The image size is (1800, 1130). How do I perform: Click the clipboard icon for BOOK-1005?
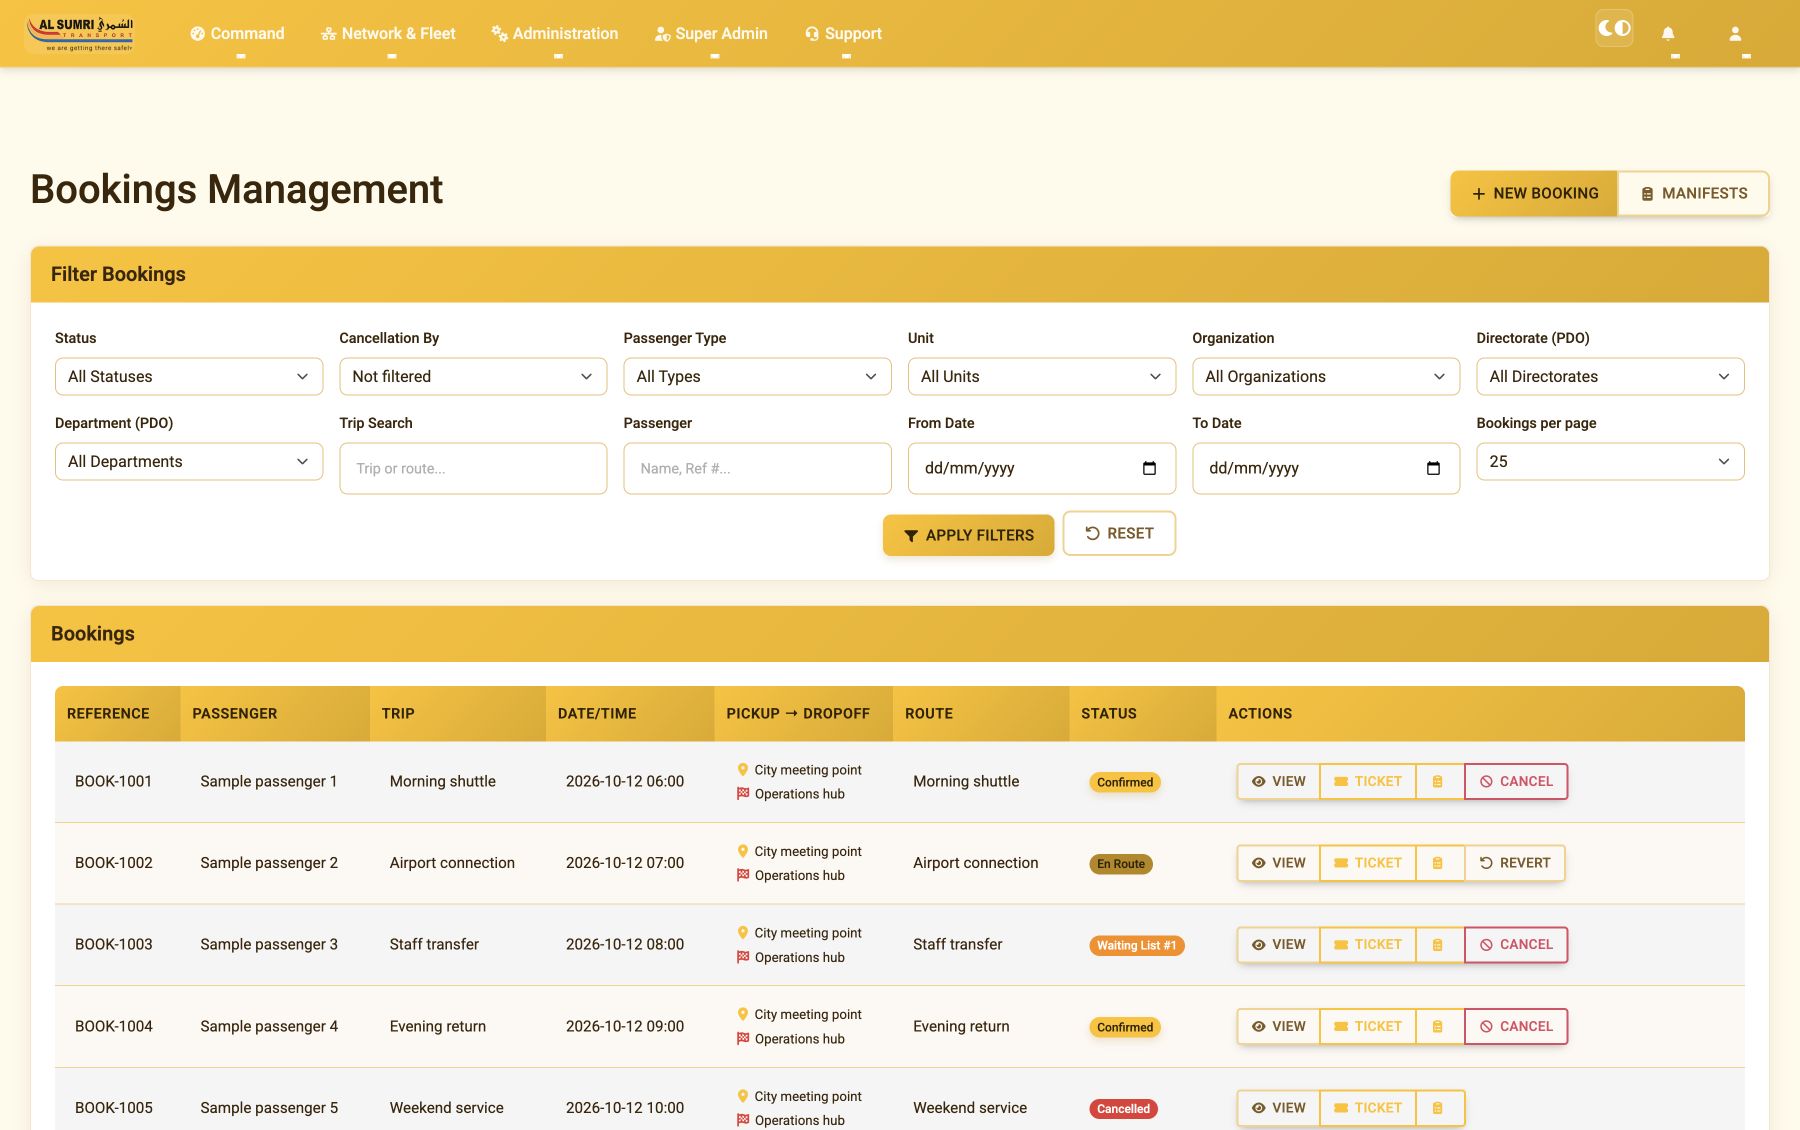click(1439, 1108)
